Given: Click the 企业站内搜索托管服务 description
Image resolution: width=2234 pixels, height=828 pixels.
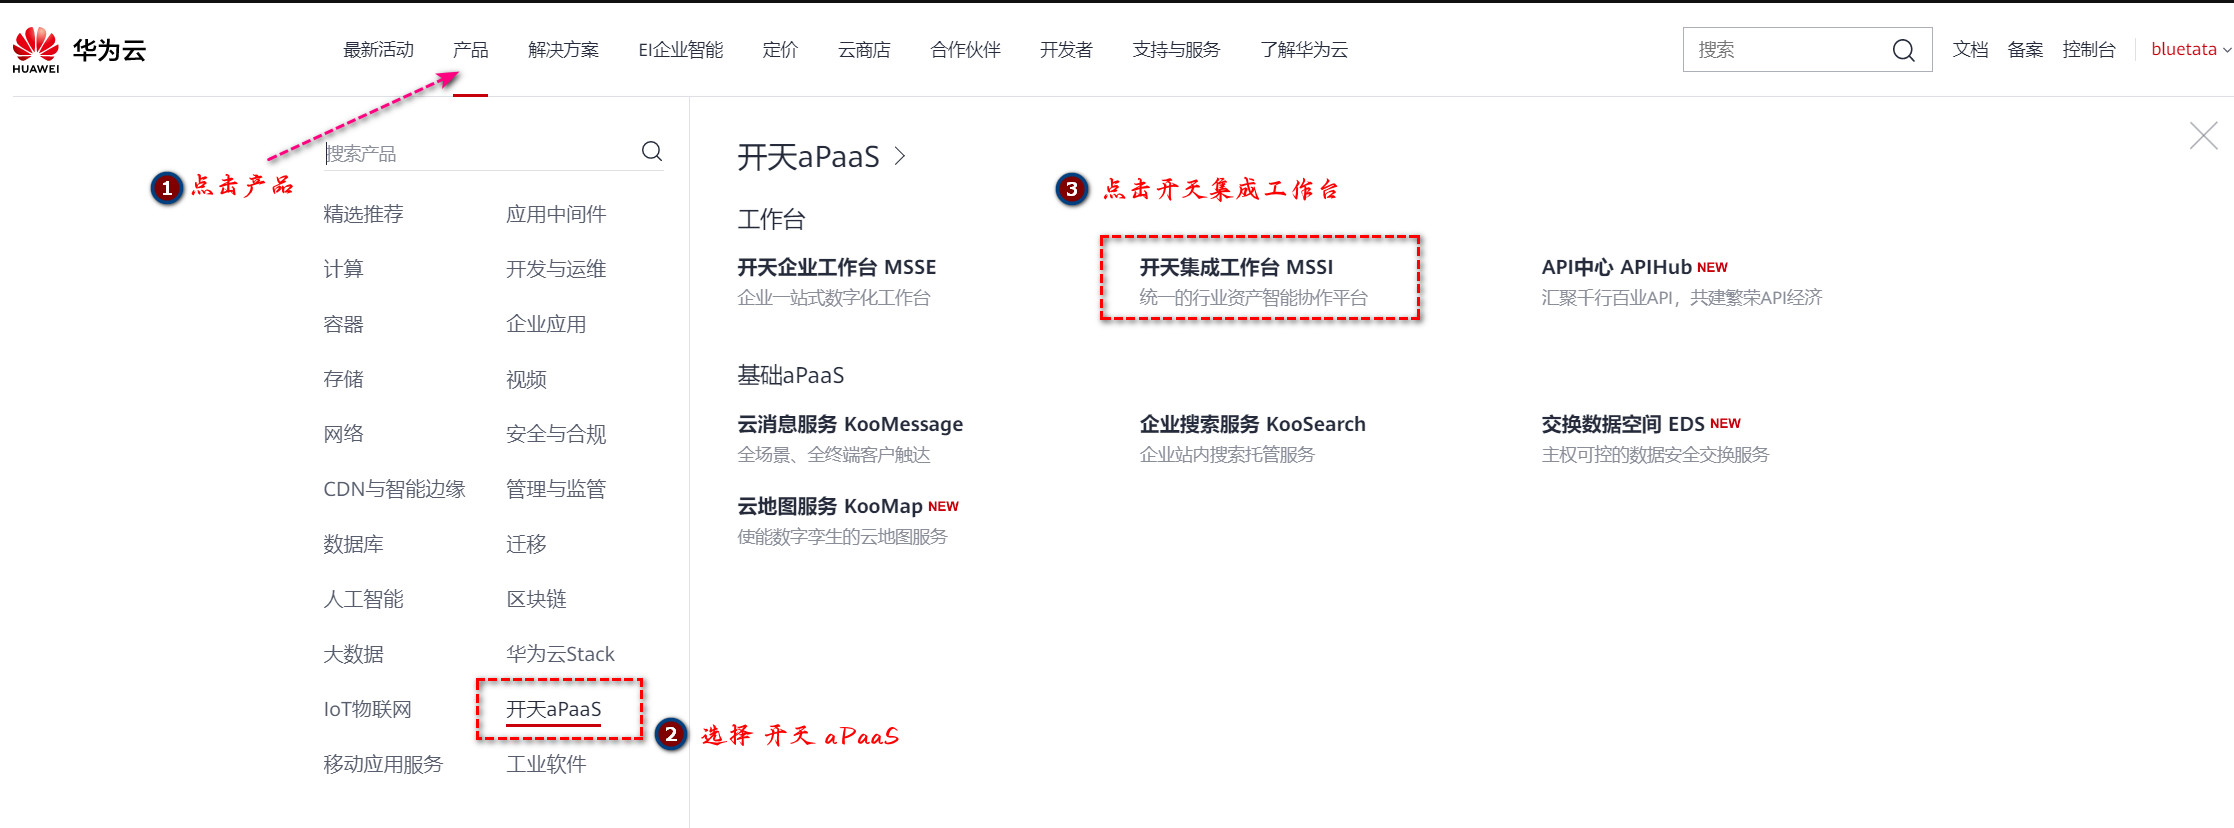Looking at the screenshot, I should pos(1227,455).
